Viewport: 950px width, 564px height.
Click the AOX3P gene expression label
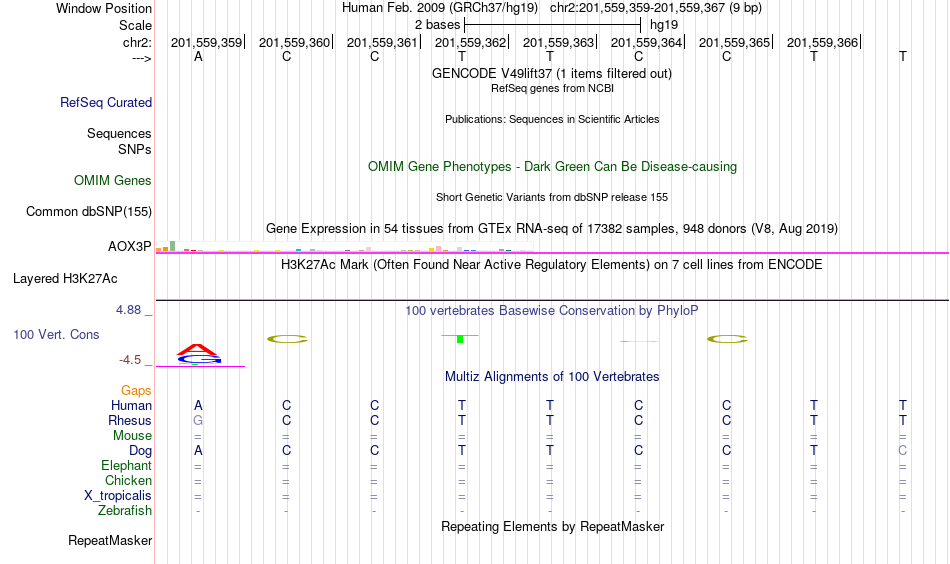(x=130, y=247)
